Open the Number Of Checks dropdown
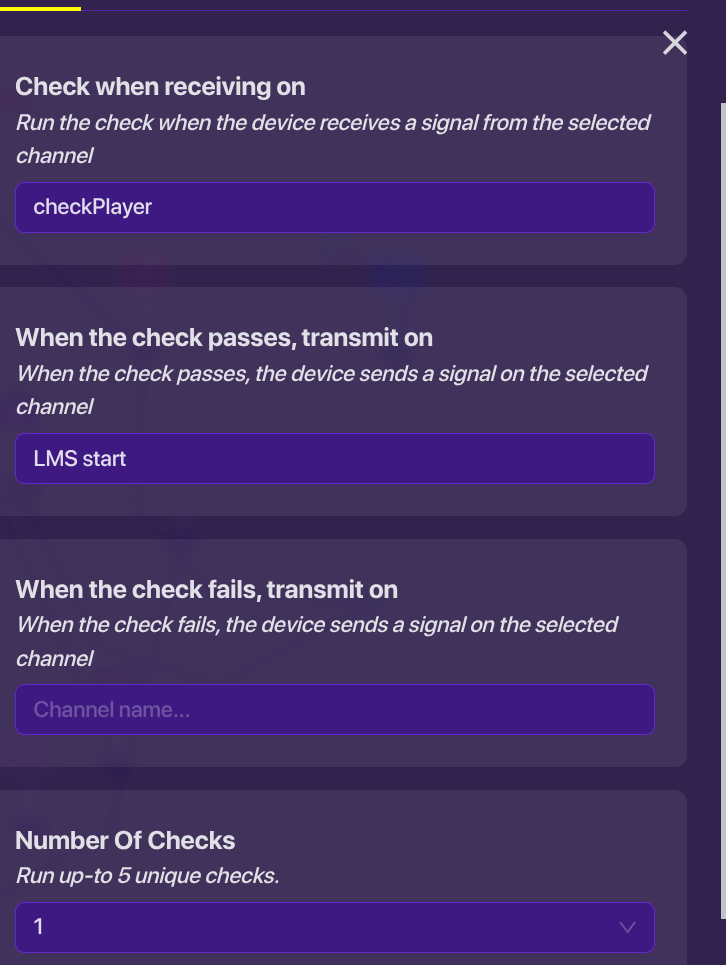Image resolution: width=726 pixels, height=965 pixels. pos(335,927)
